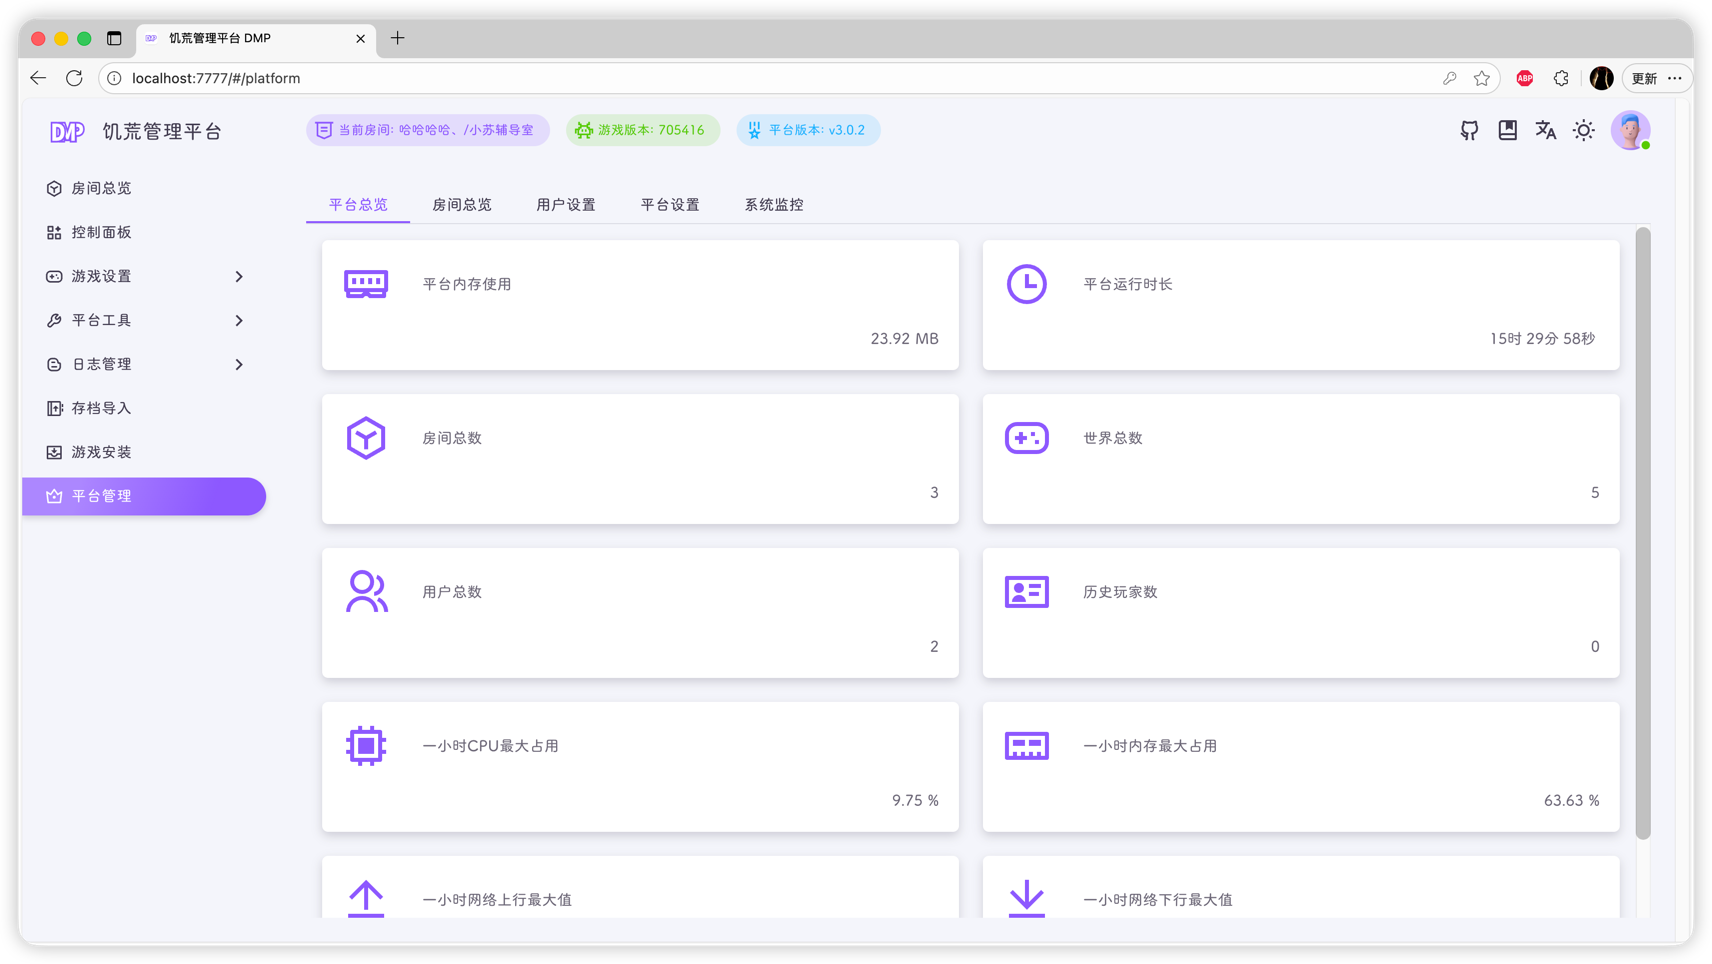Screen dimensions: 1712x964
Task: Click the browser address bar
Action: click(x=782, y=78)
